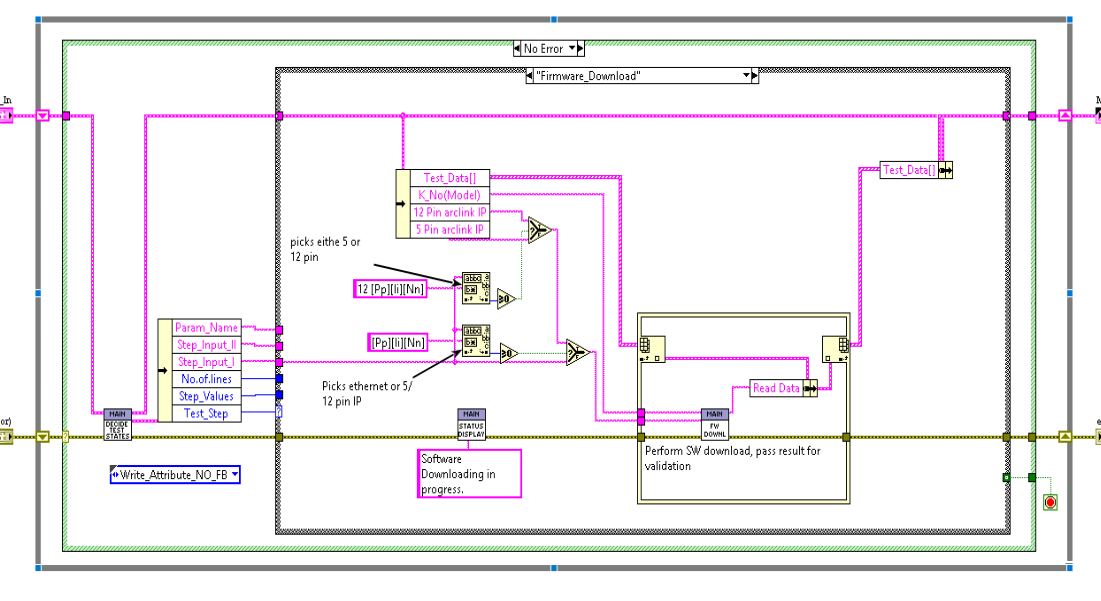Select the lower Match Regular Expression node
Viewport: 1101px width, 601px height.
(x=475, y=342)
